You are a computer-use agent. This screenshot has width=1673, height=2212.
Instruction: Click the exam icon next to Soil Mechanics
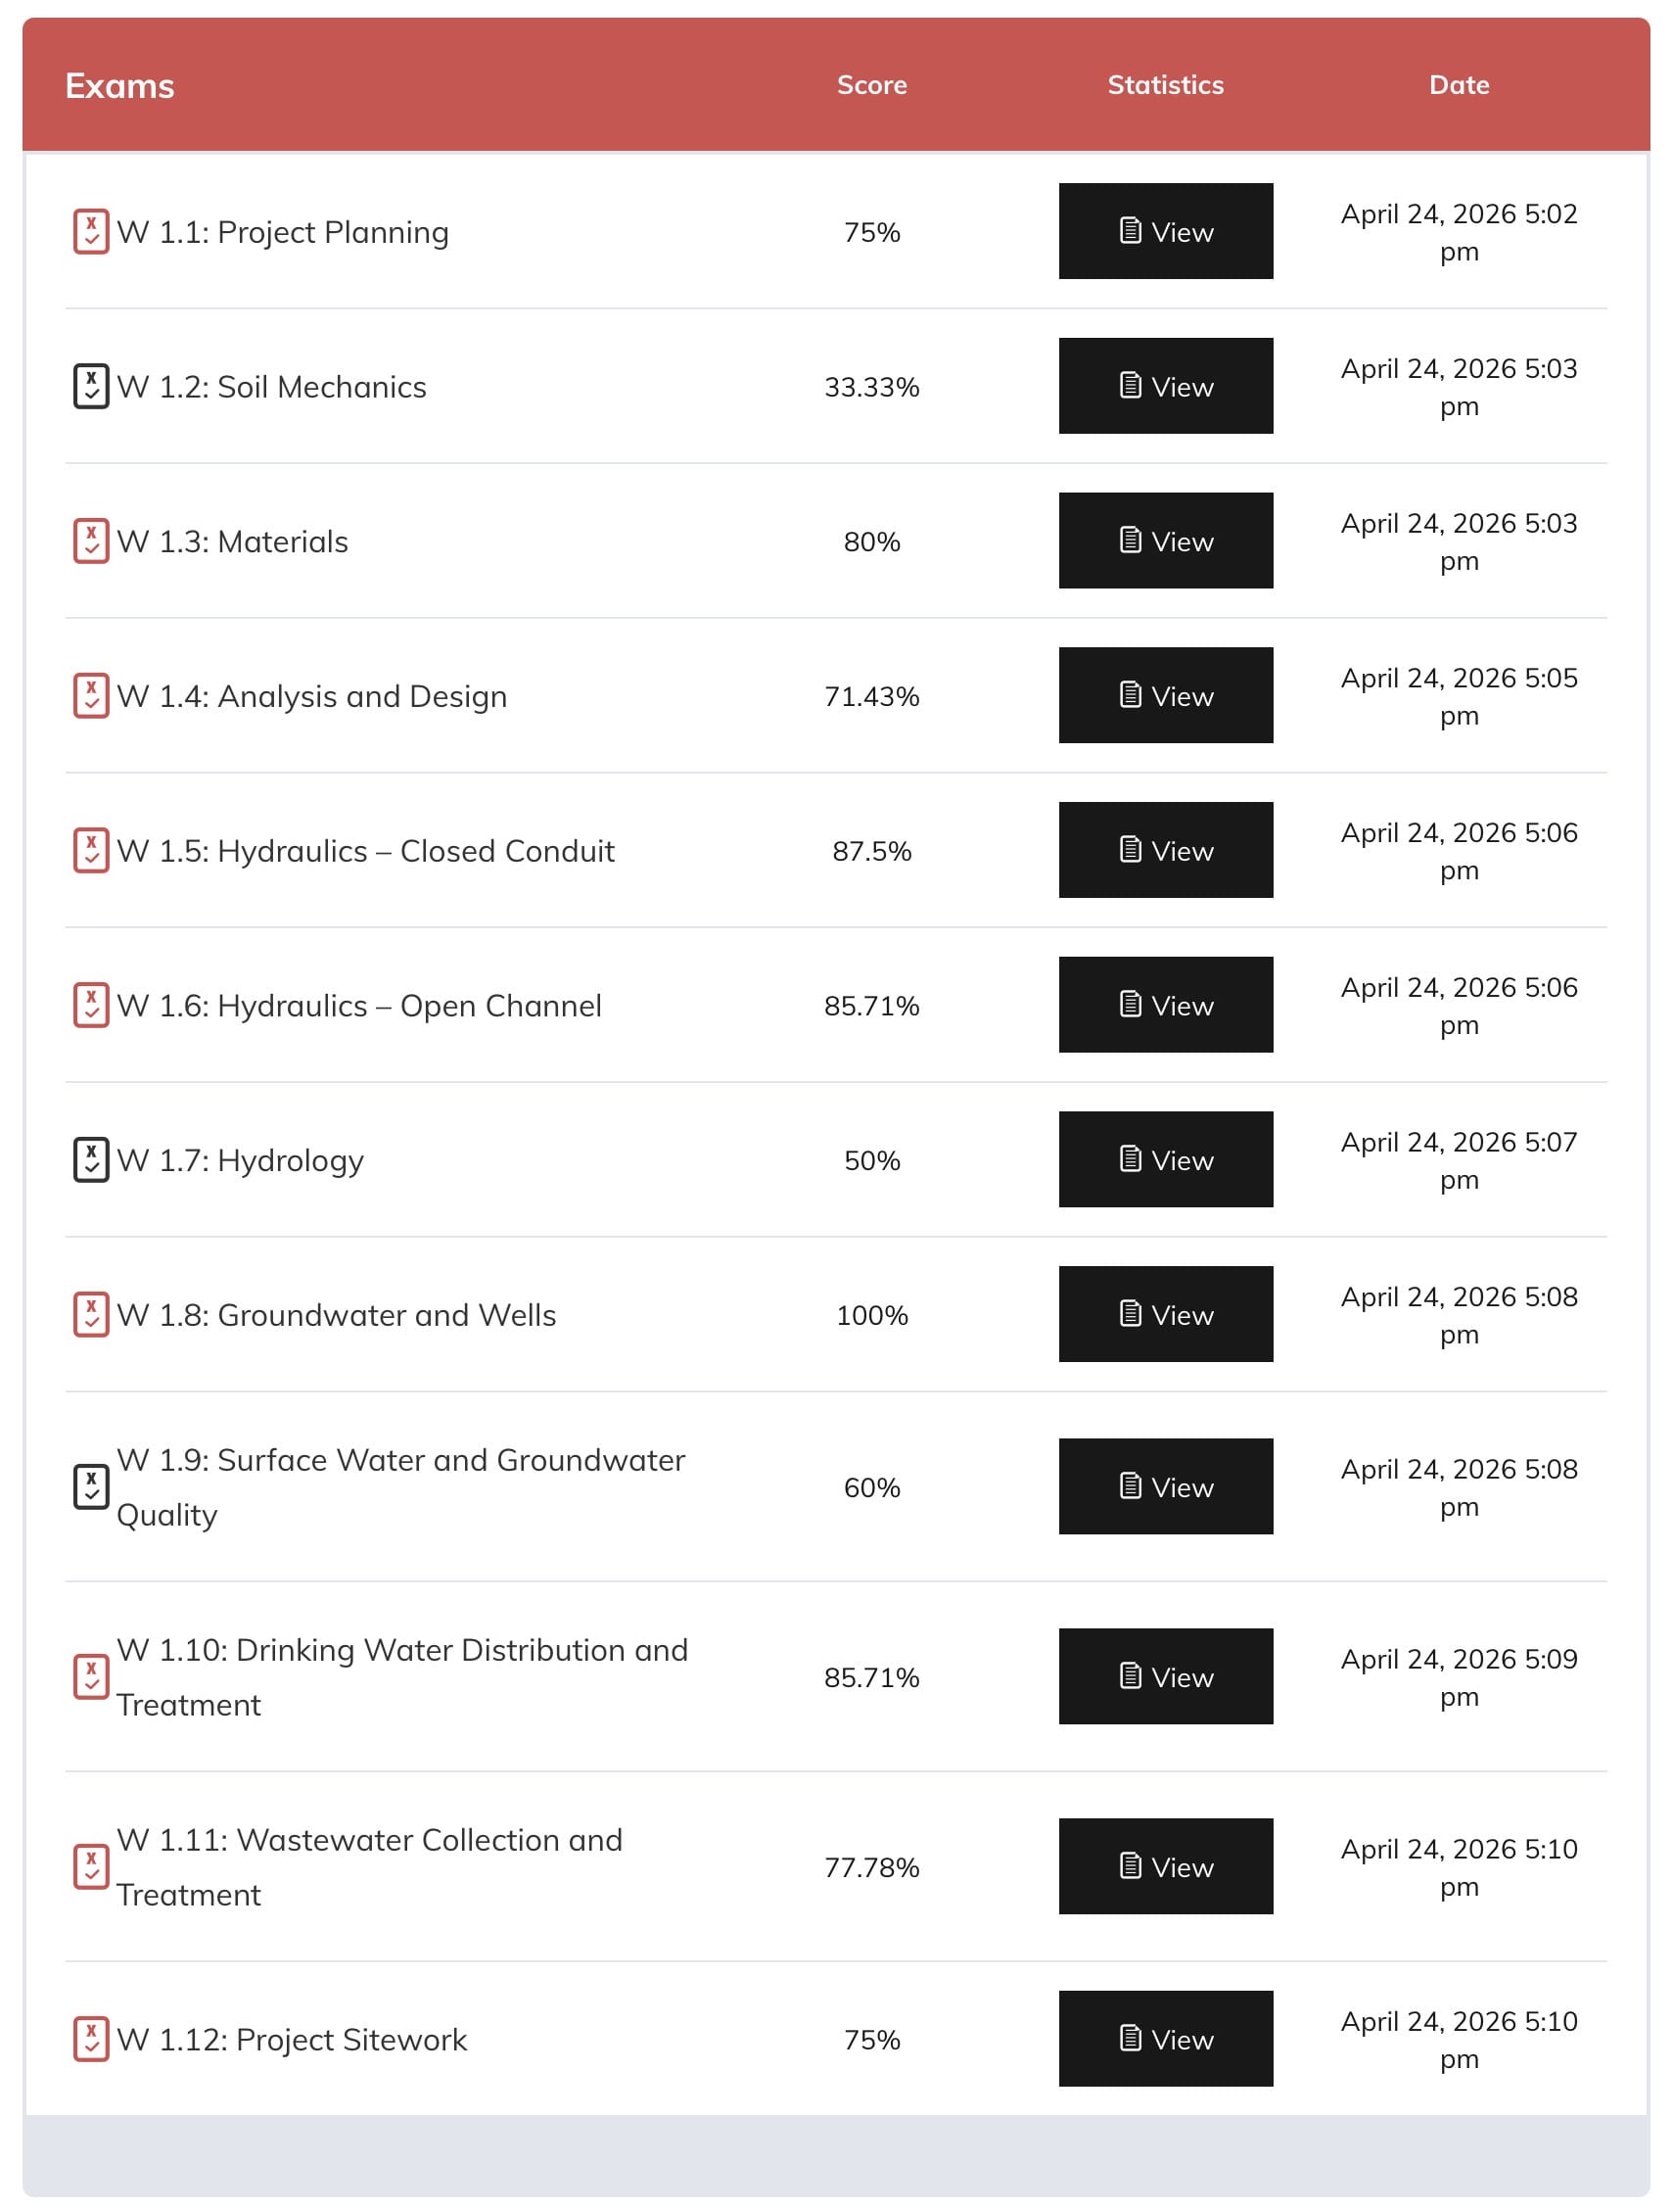coord(91,387)
